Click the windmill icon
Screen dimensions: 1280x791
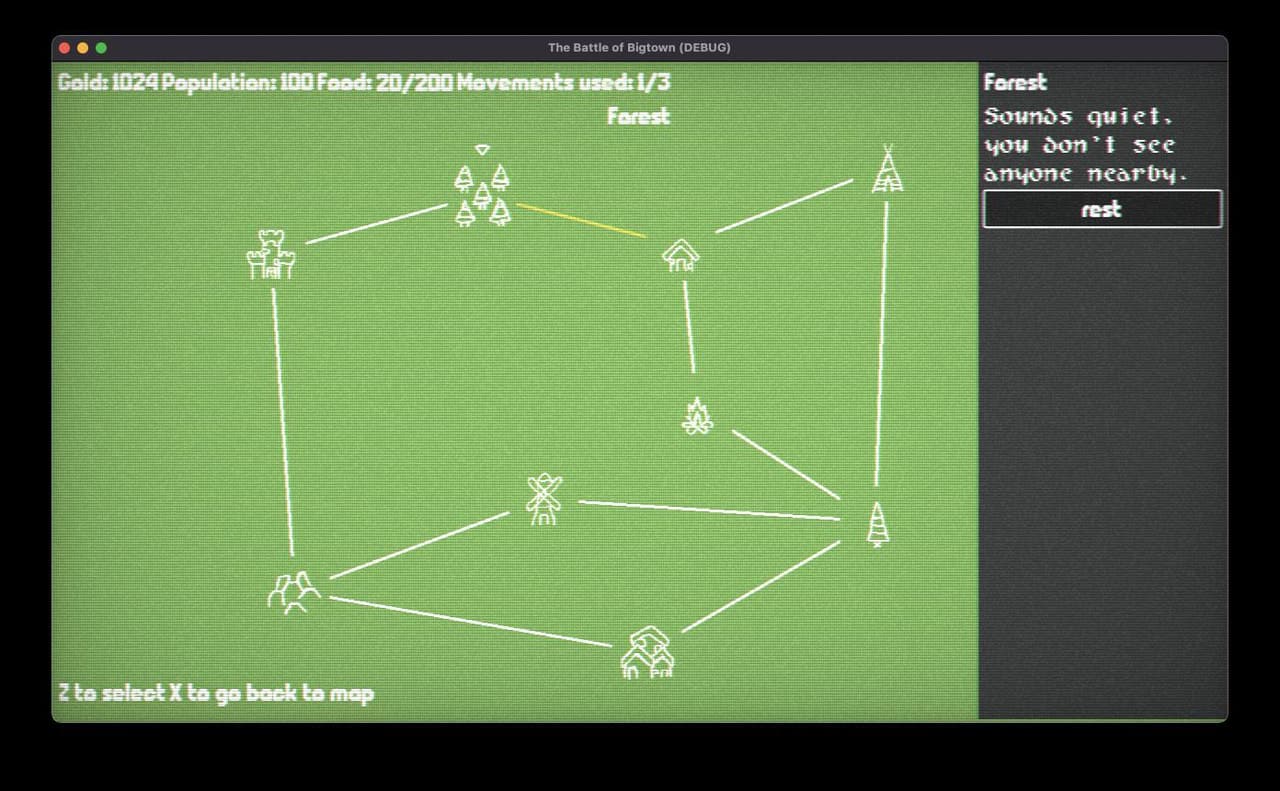coord(544,499)
